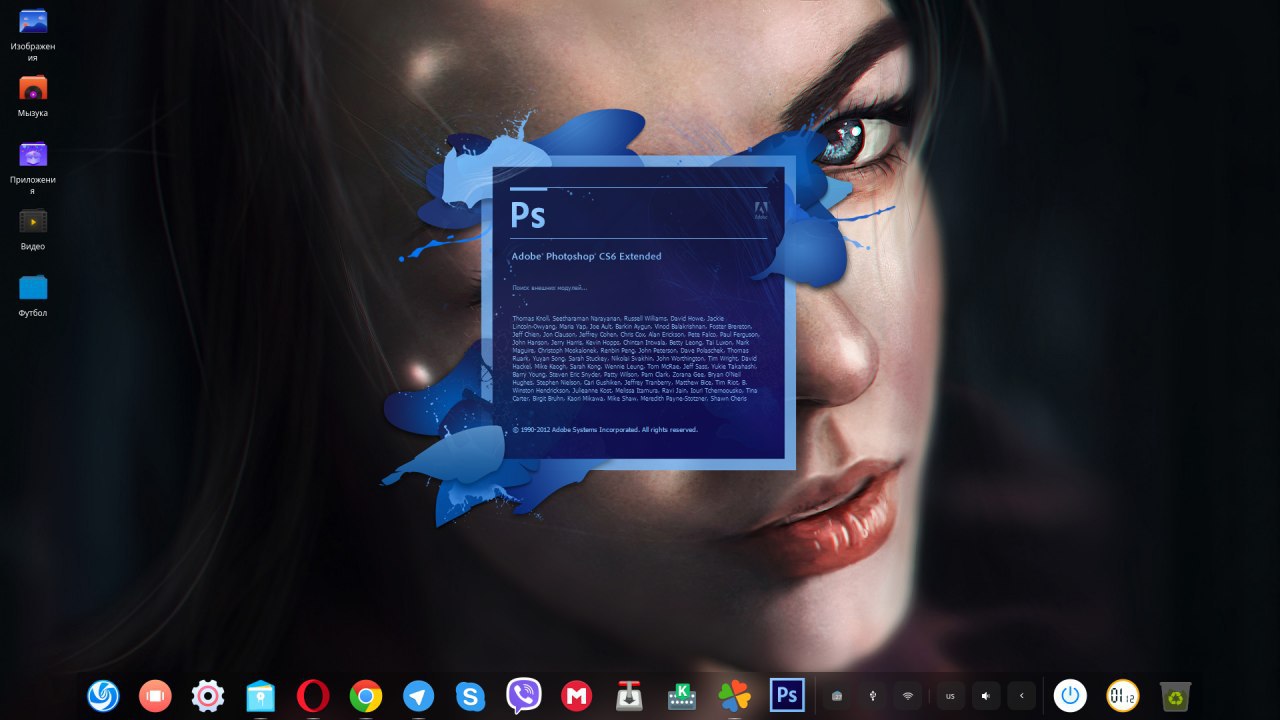Open Viber from the dock
Screen dimensions: 1280x720
(x=524, y=695)
